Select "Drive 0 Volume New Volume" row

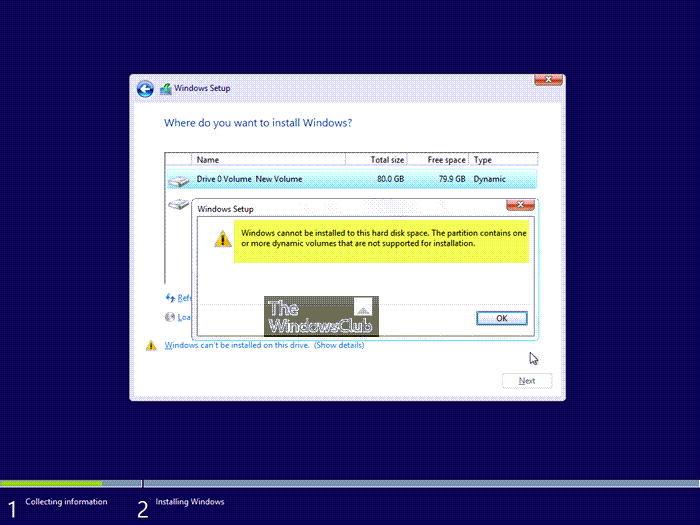pos(352,179)
